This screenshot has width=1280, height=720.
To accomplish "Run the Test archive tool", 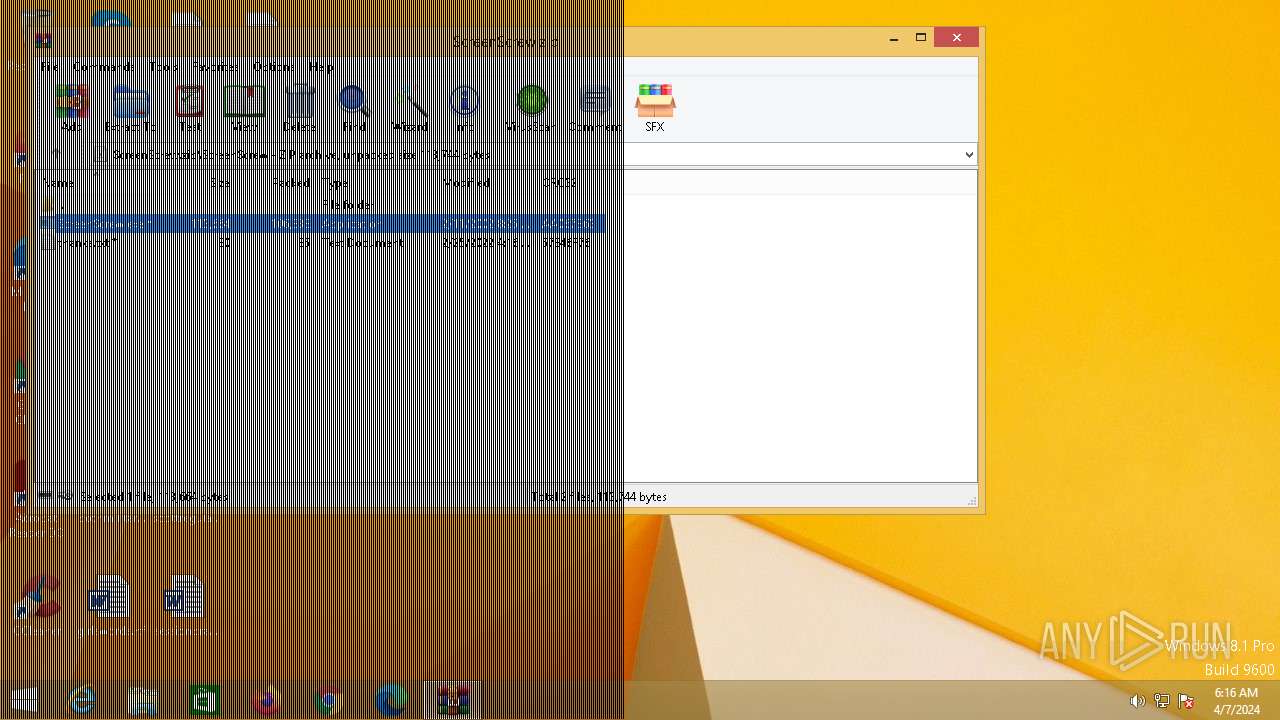I will click(189, 108).
